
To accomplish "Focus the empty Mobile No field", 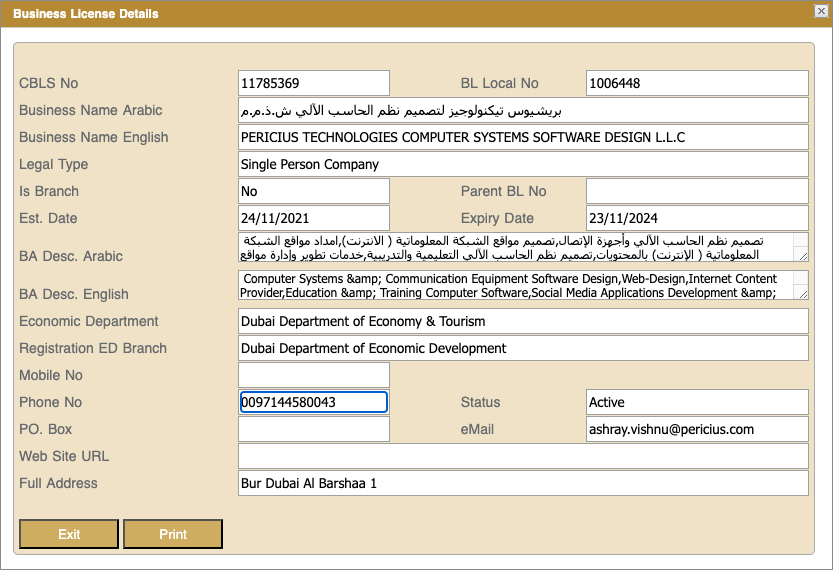I will click(x=313, y=375).
